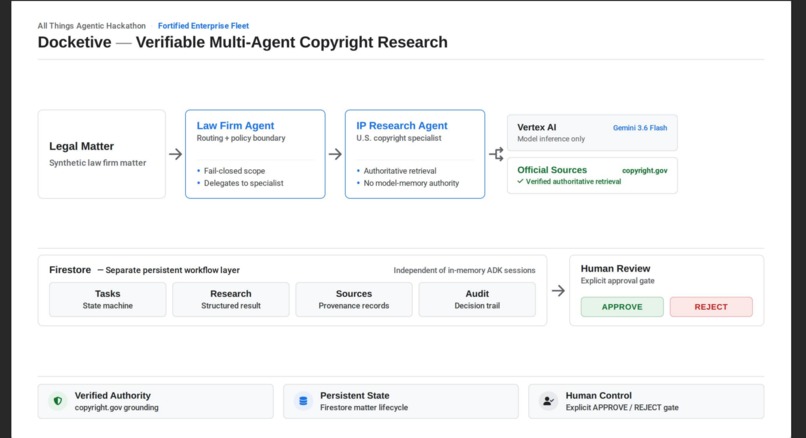Select the Sources Provenance records card
Image resolution: width=806 pixels, height=438 pixels.
coord(354,299)
